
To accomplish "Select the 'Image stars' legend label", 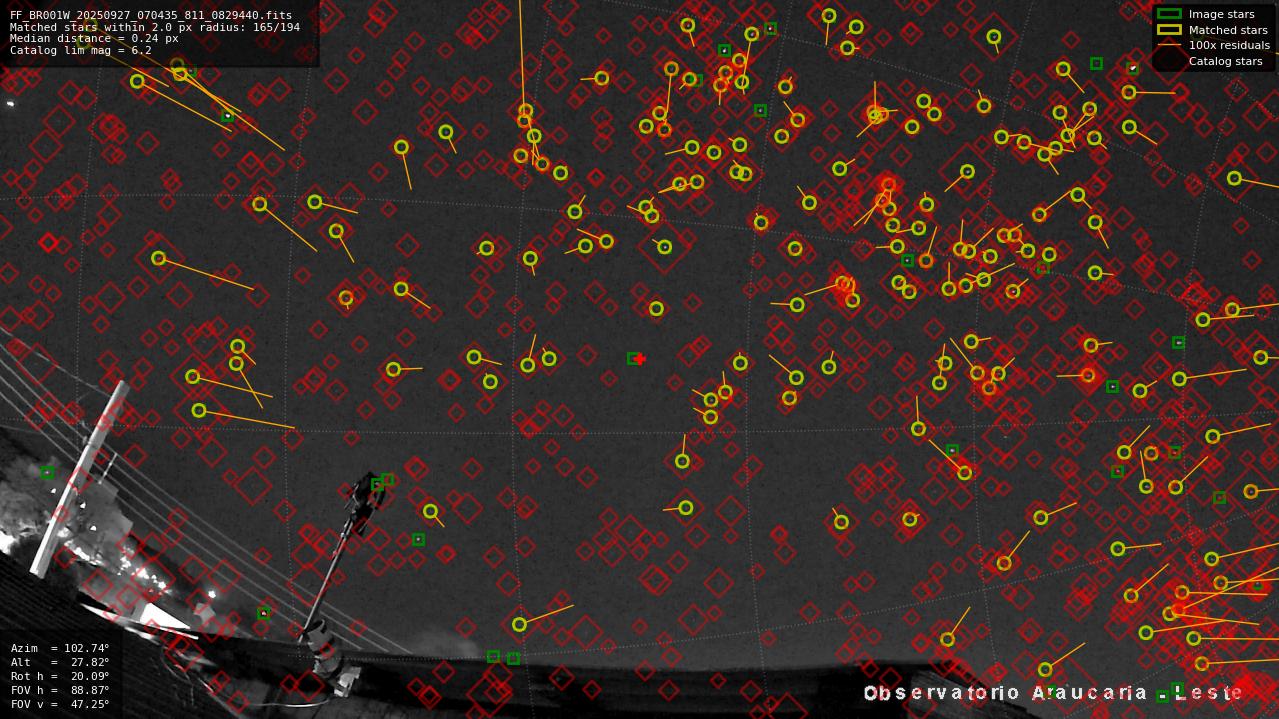I will [x=1221, y=15].
